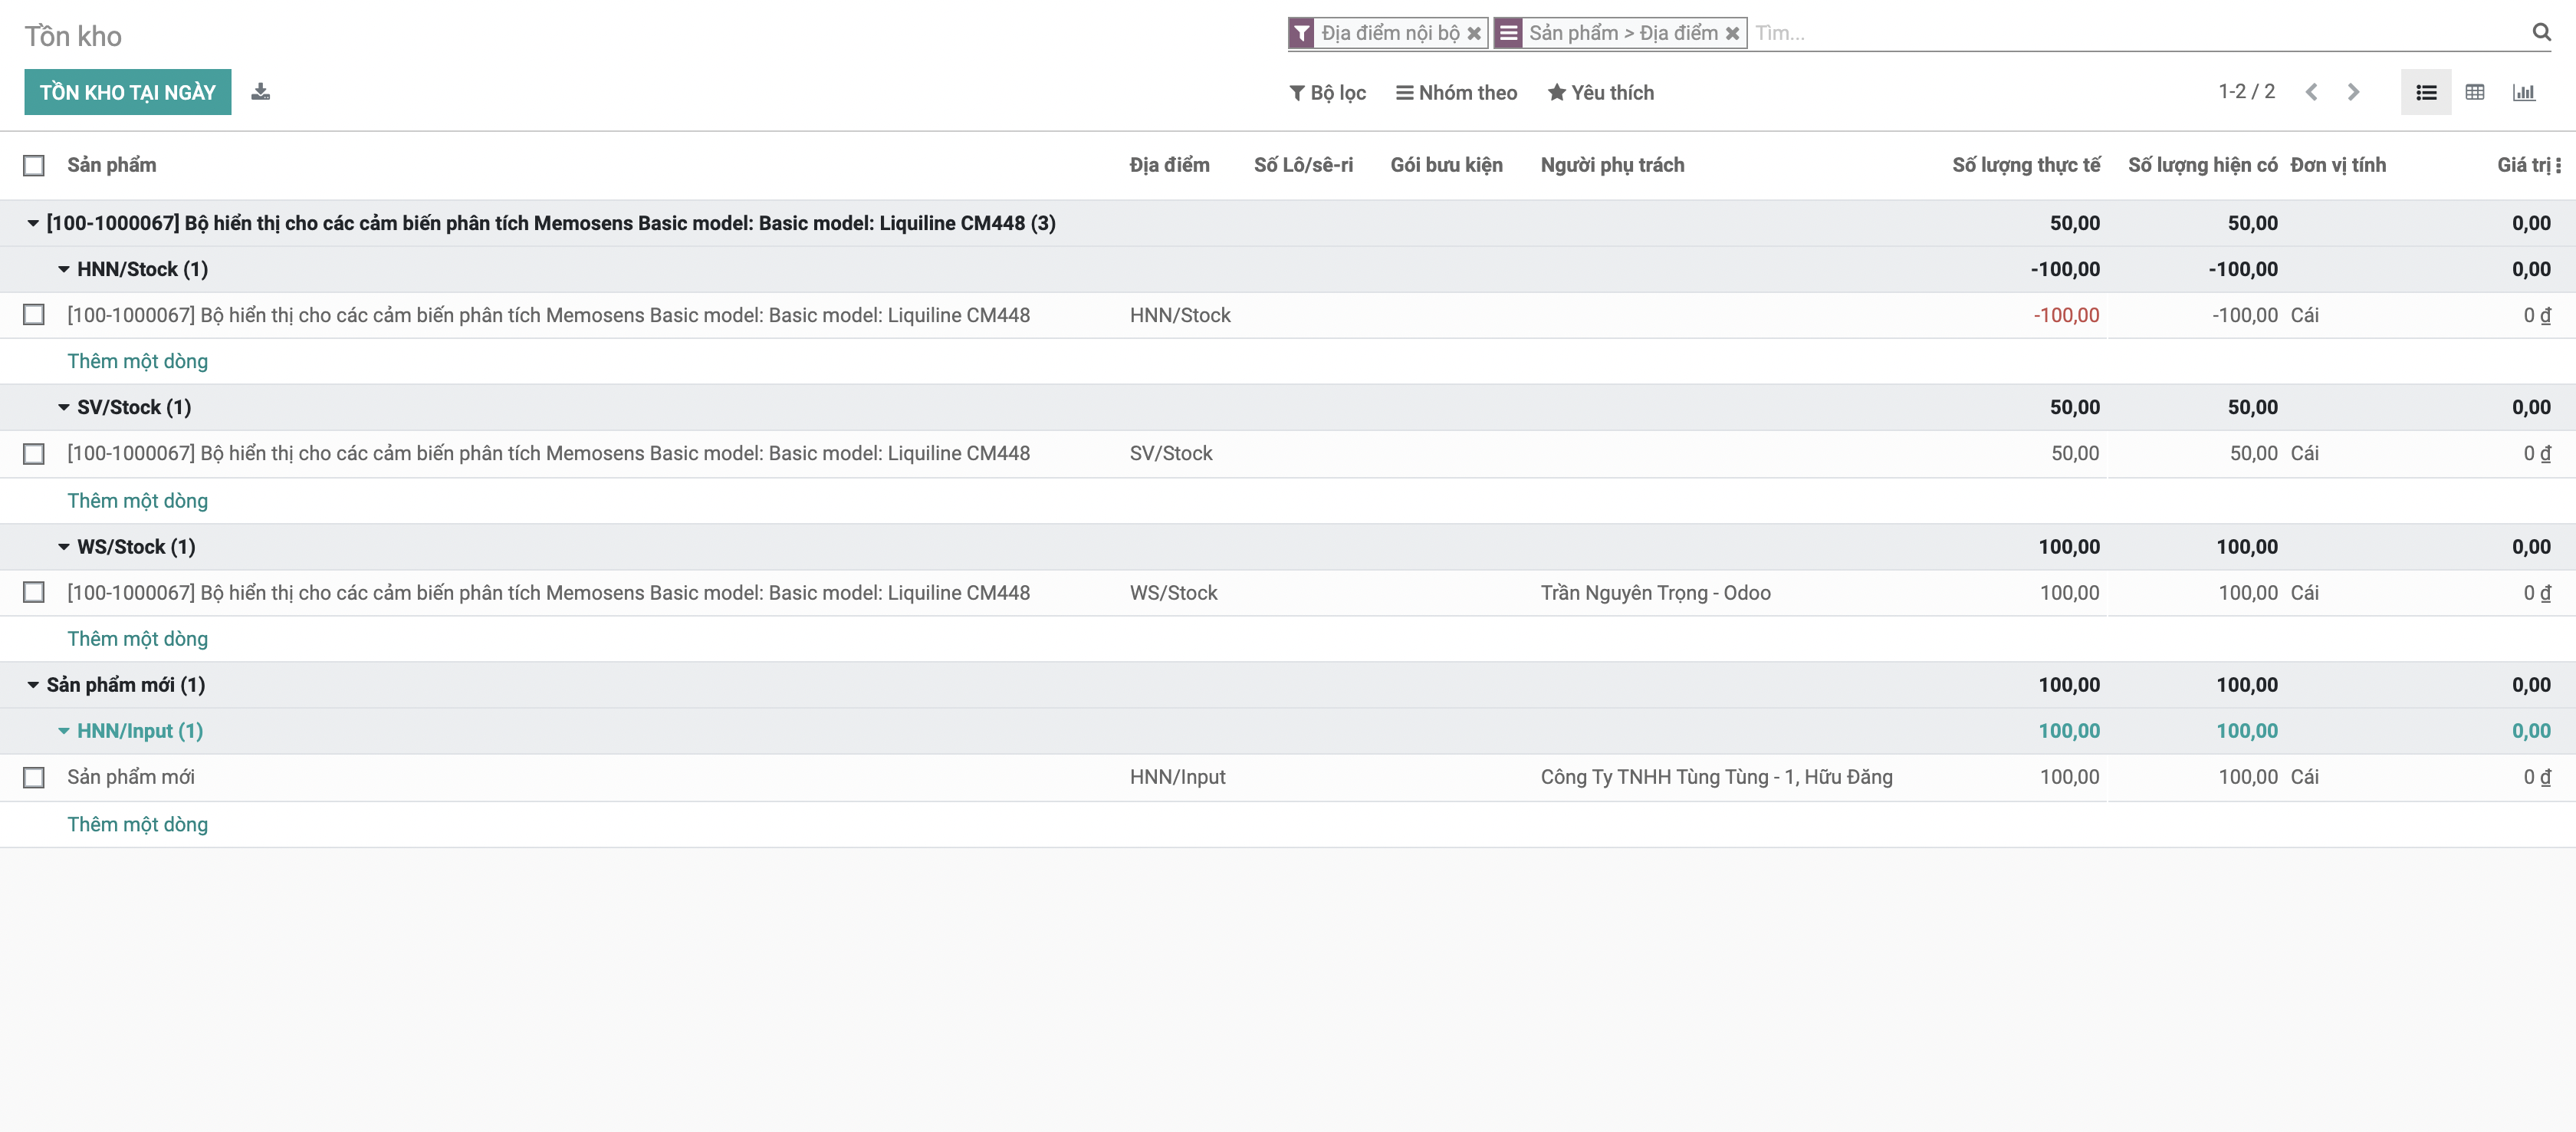Open optional columns menu in header
This screenshot has height=1132, width=2576.
click(2558, 165)
